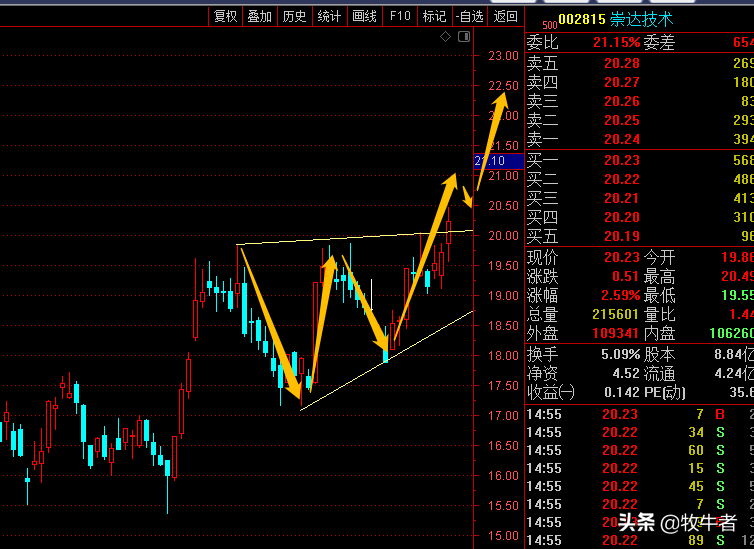Click the 卖二 price 20.25
This screenshot has width=754, height=549.
622,120
